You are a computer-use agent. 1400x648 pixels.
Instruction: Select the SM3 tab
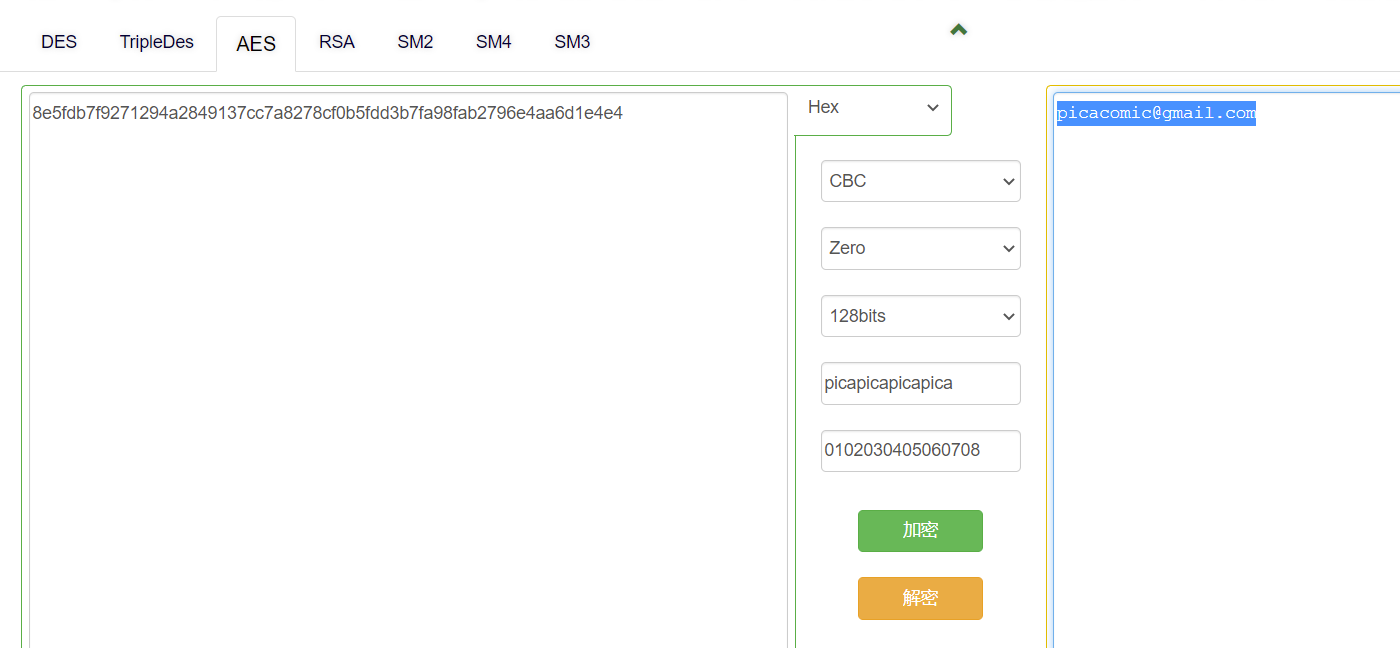pyautogui.click(x=572, y=42)
